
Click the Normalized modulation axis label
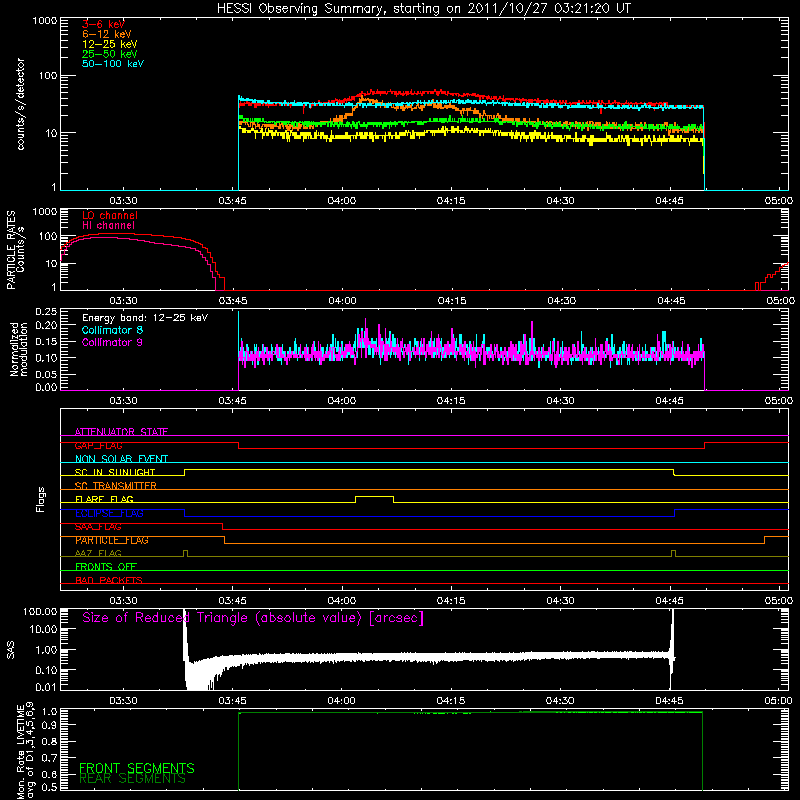pyautogui.click(x=19, y=349)
